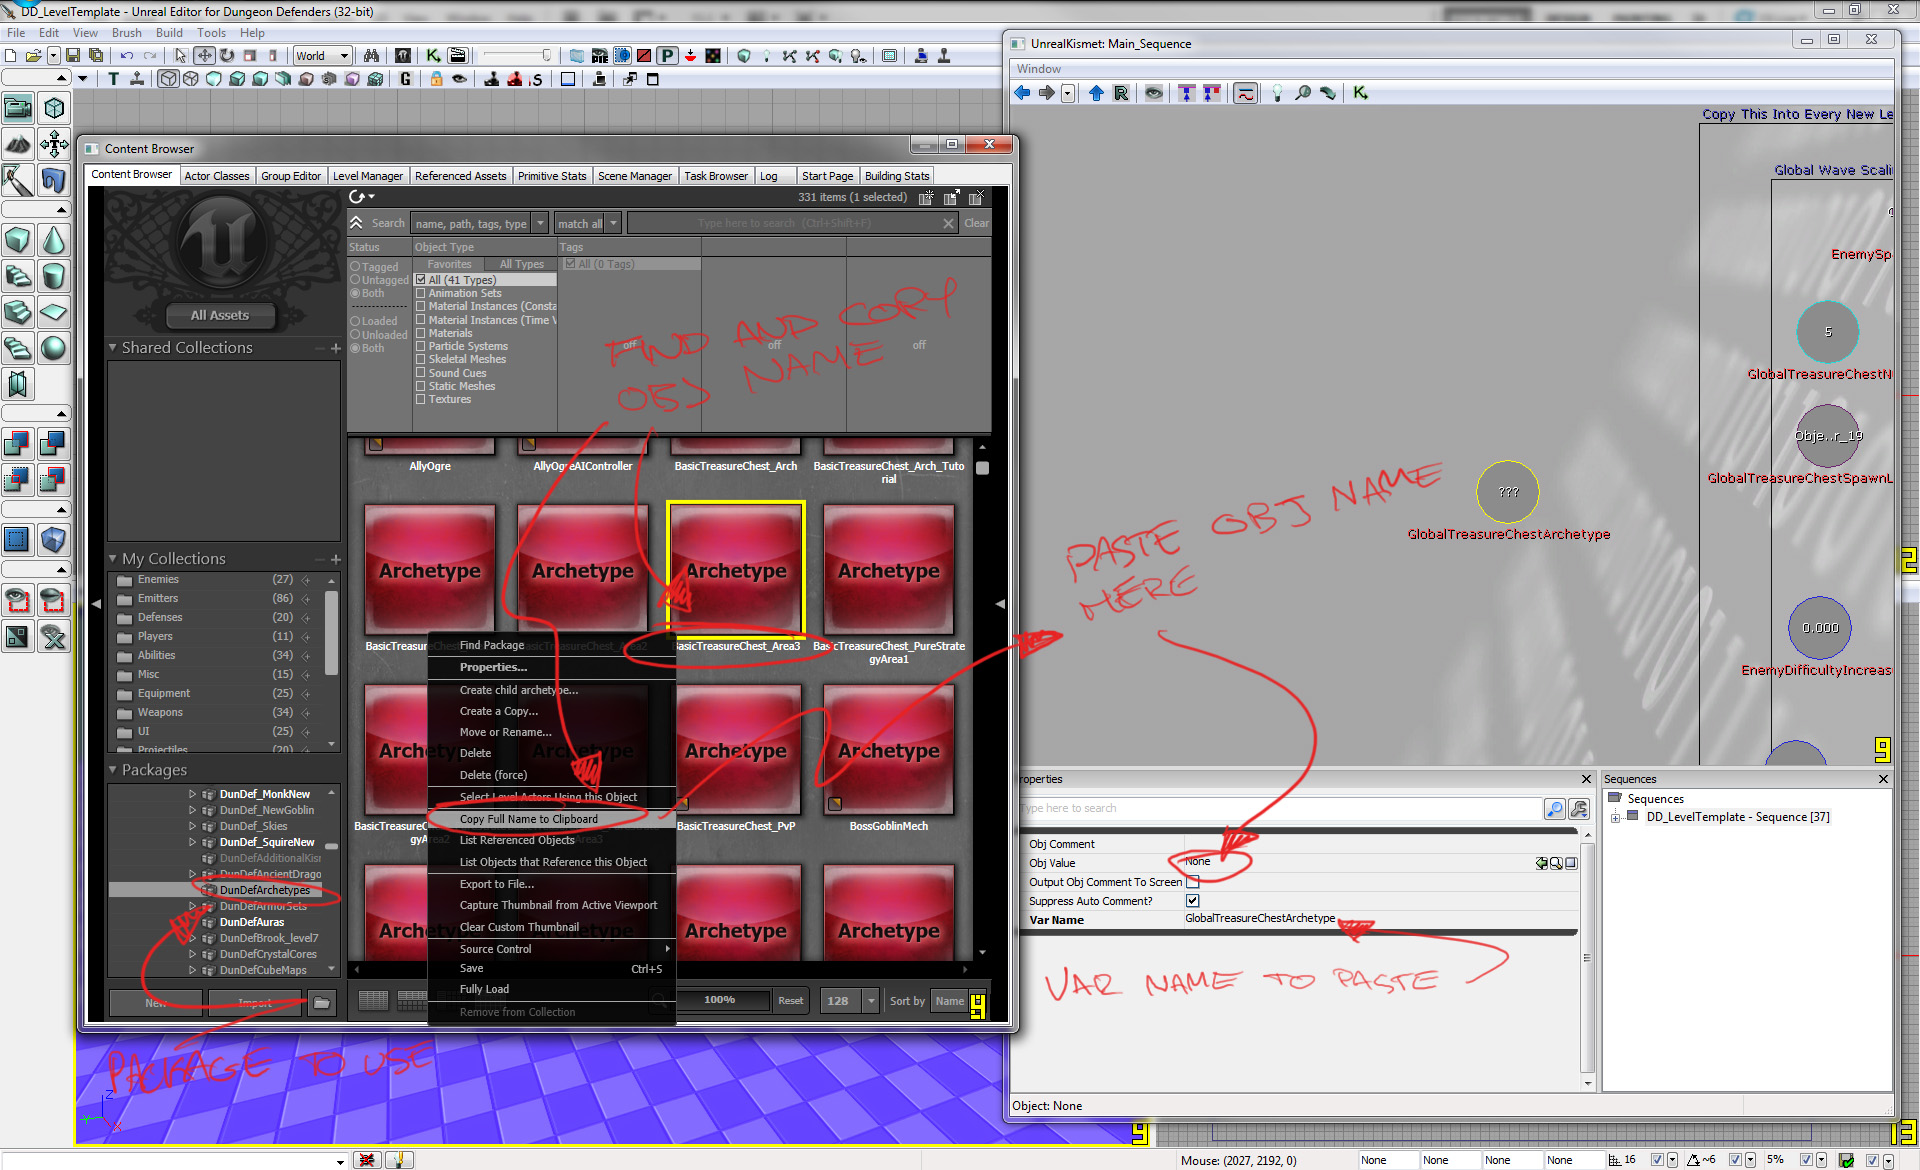Viewport: 1920px width, 1170px height.
Task: Toggle curved connections in Kismet toolbar
Action: click(1245, 93)
